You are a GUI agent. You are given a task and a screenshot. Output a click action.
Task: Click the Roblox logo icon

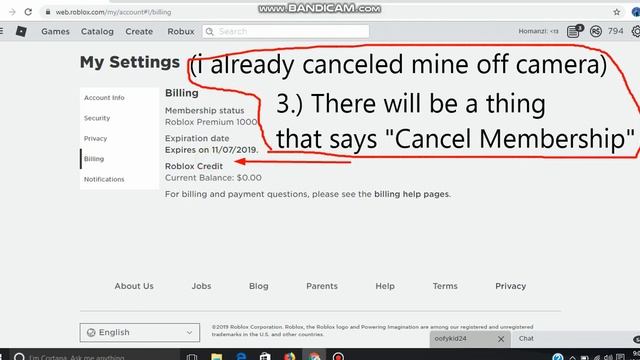(21, 31)
